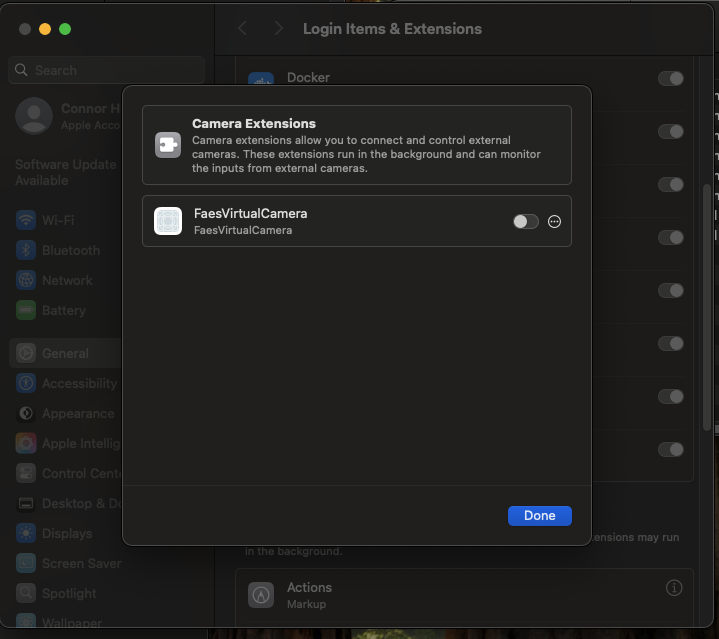Image resolution: width=719 pixels, height=639 pixels.
Task: Go back with the left chevron
Action: click(x=243, y=29)
